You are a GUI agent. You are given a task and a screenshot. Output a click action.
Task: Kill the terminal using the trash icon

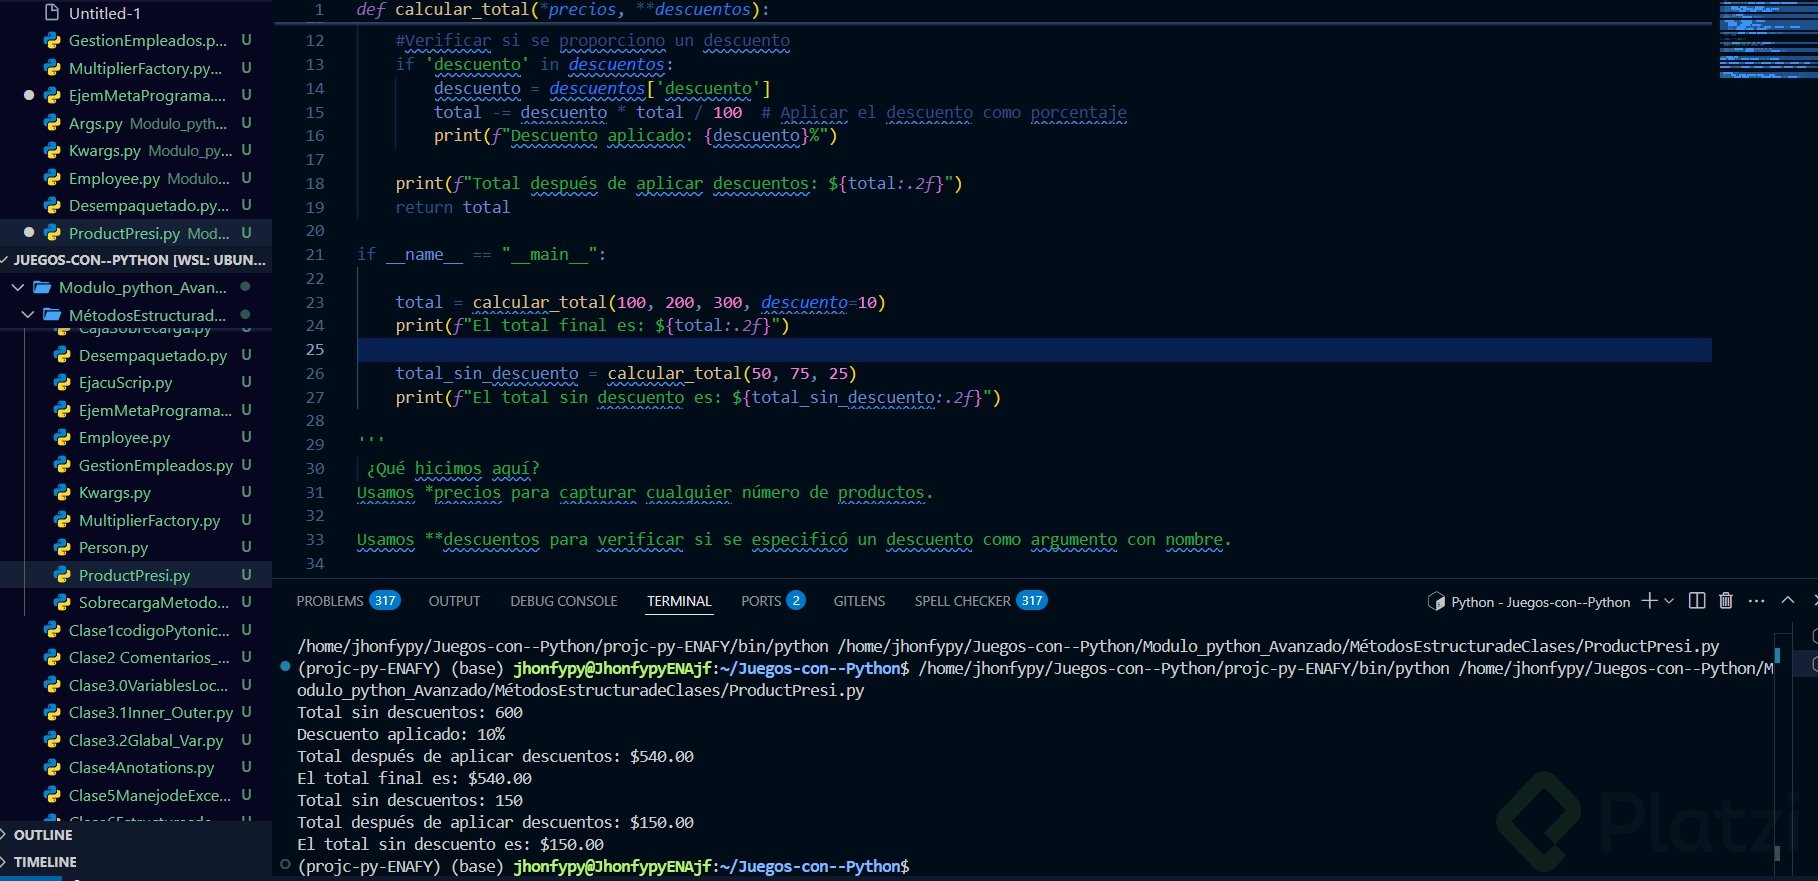pos(1726,601)
